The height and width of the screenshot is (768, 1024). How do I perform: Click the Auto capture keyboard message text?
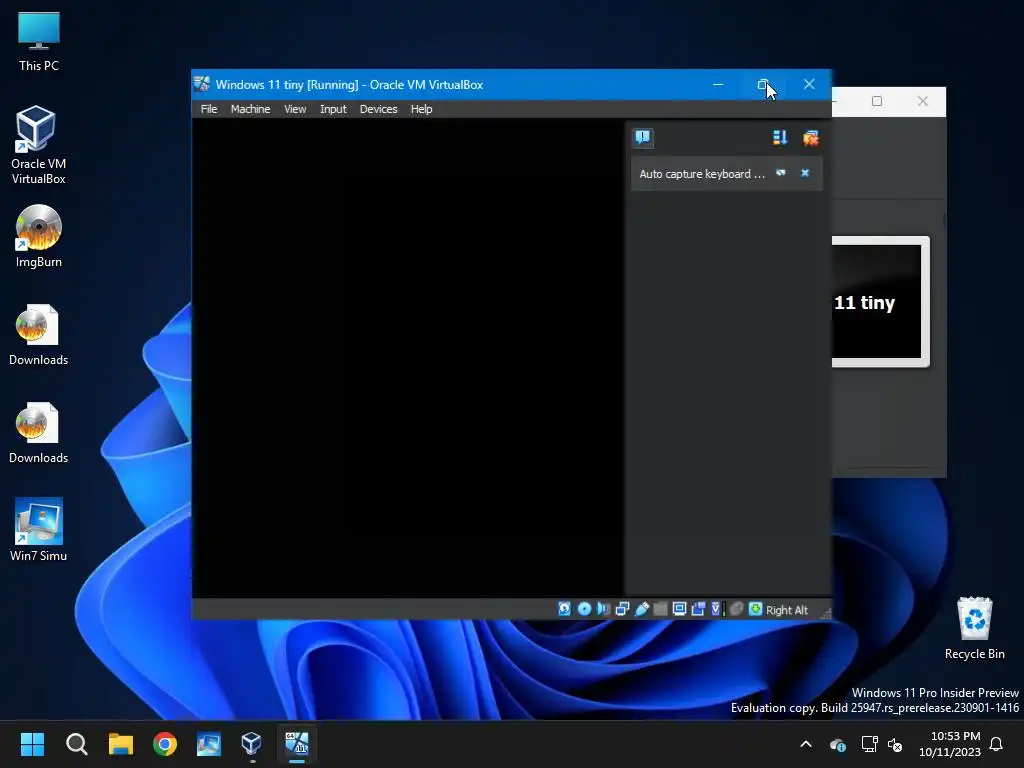(x=701, y=174)
